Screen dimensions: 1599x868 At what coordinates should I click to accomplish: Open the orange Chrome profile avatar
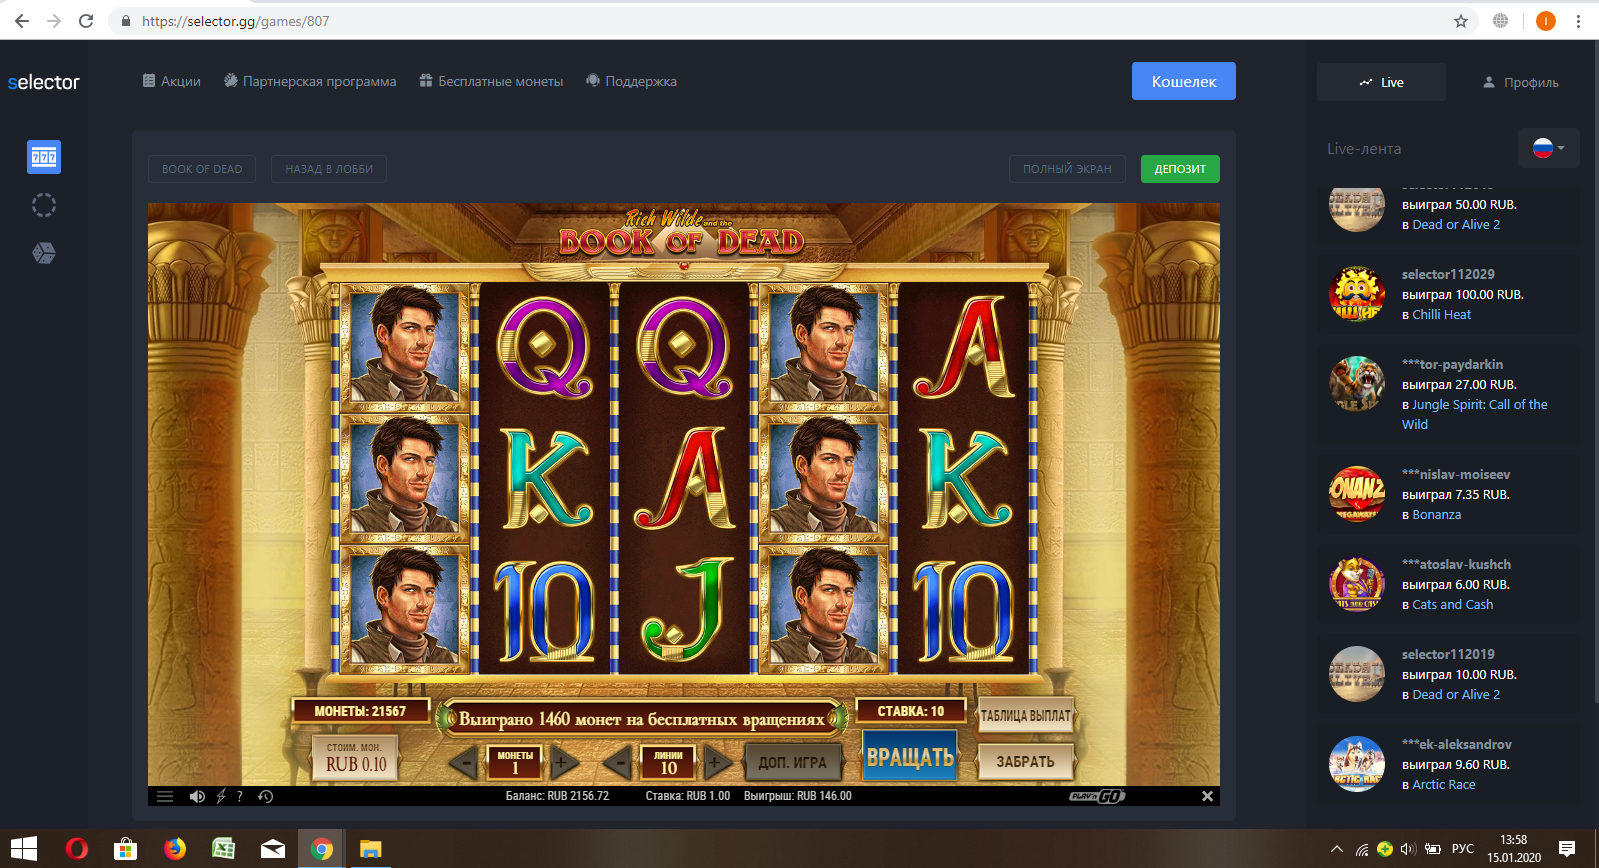pyautogui.click(x=1545, y=21)
